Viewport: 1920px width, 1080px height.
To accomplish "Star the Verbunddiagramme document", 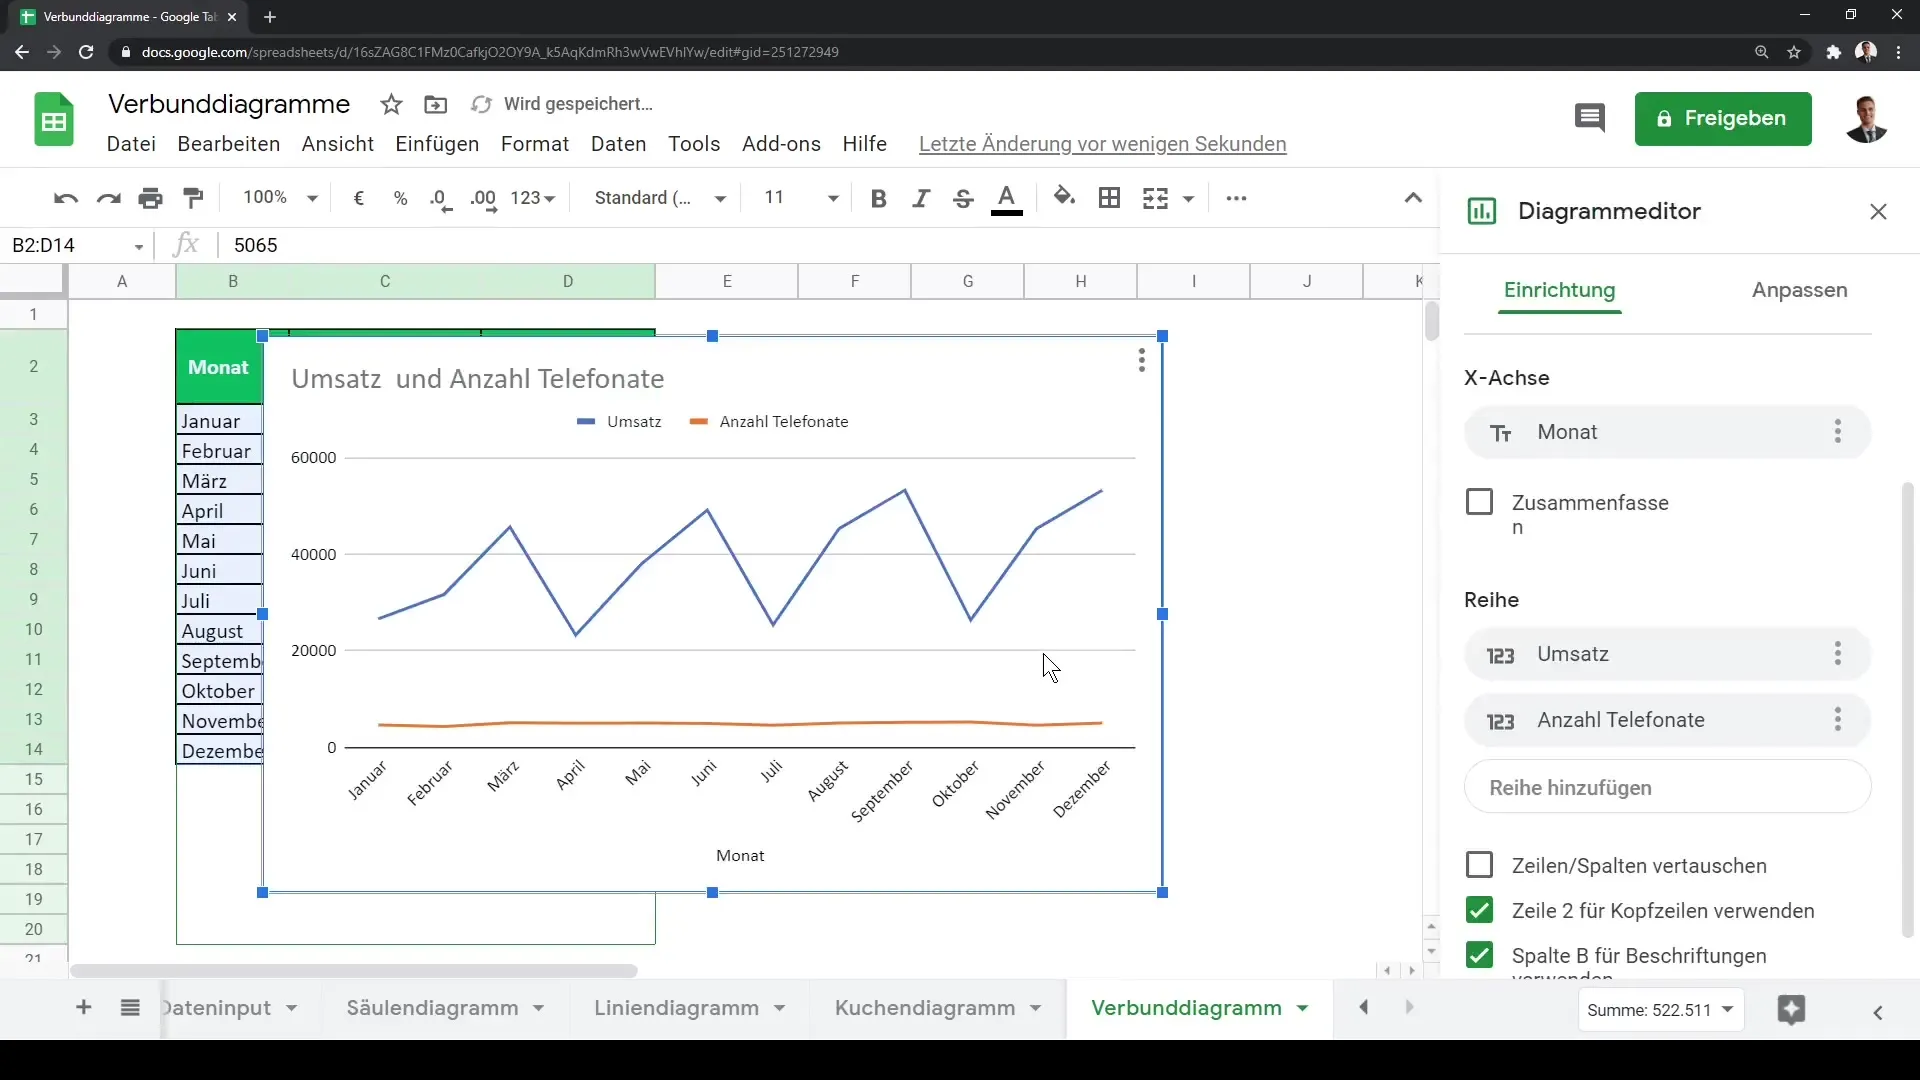I will pyautogui.click(x=391, y=104).
